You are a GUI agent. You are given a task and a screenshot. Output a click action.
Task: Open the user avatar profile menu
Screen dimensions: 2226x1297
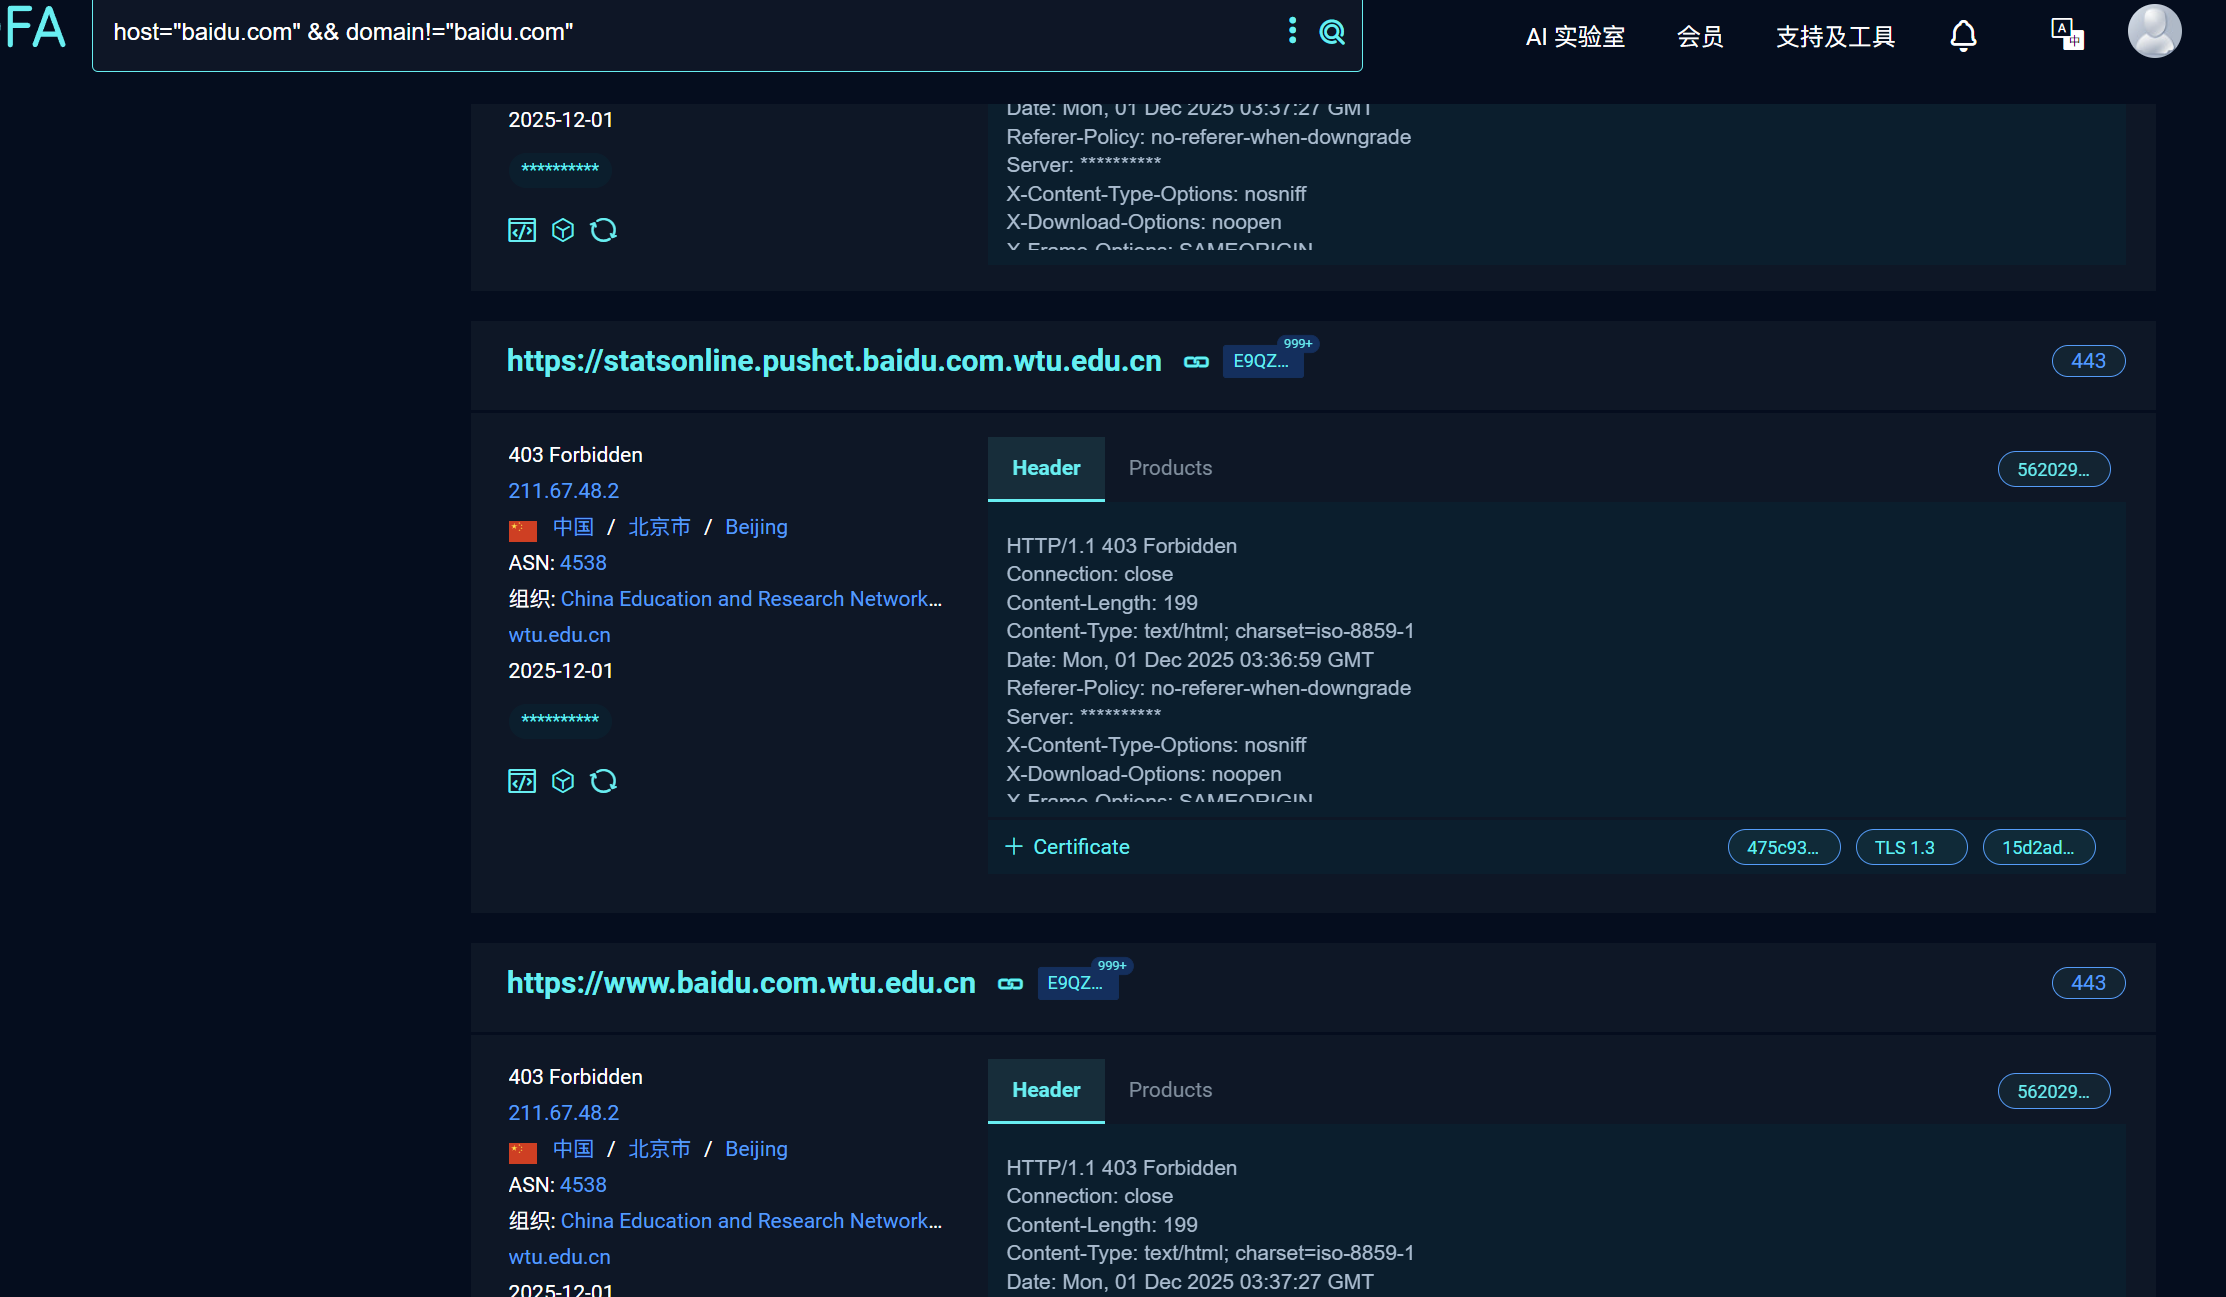2154,32
